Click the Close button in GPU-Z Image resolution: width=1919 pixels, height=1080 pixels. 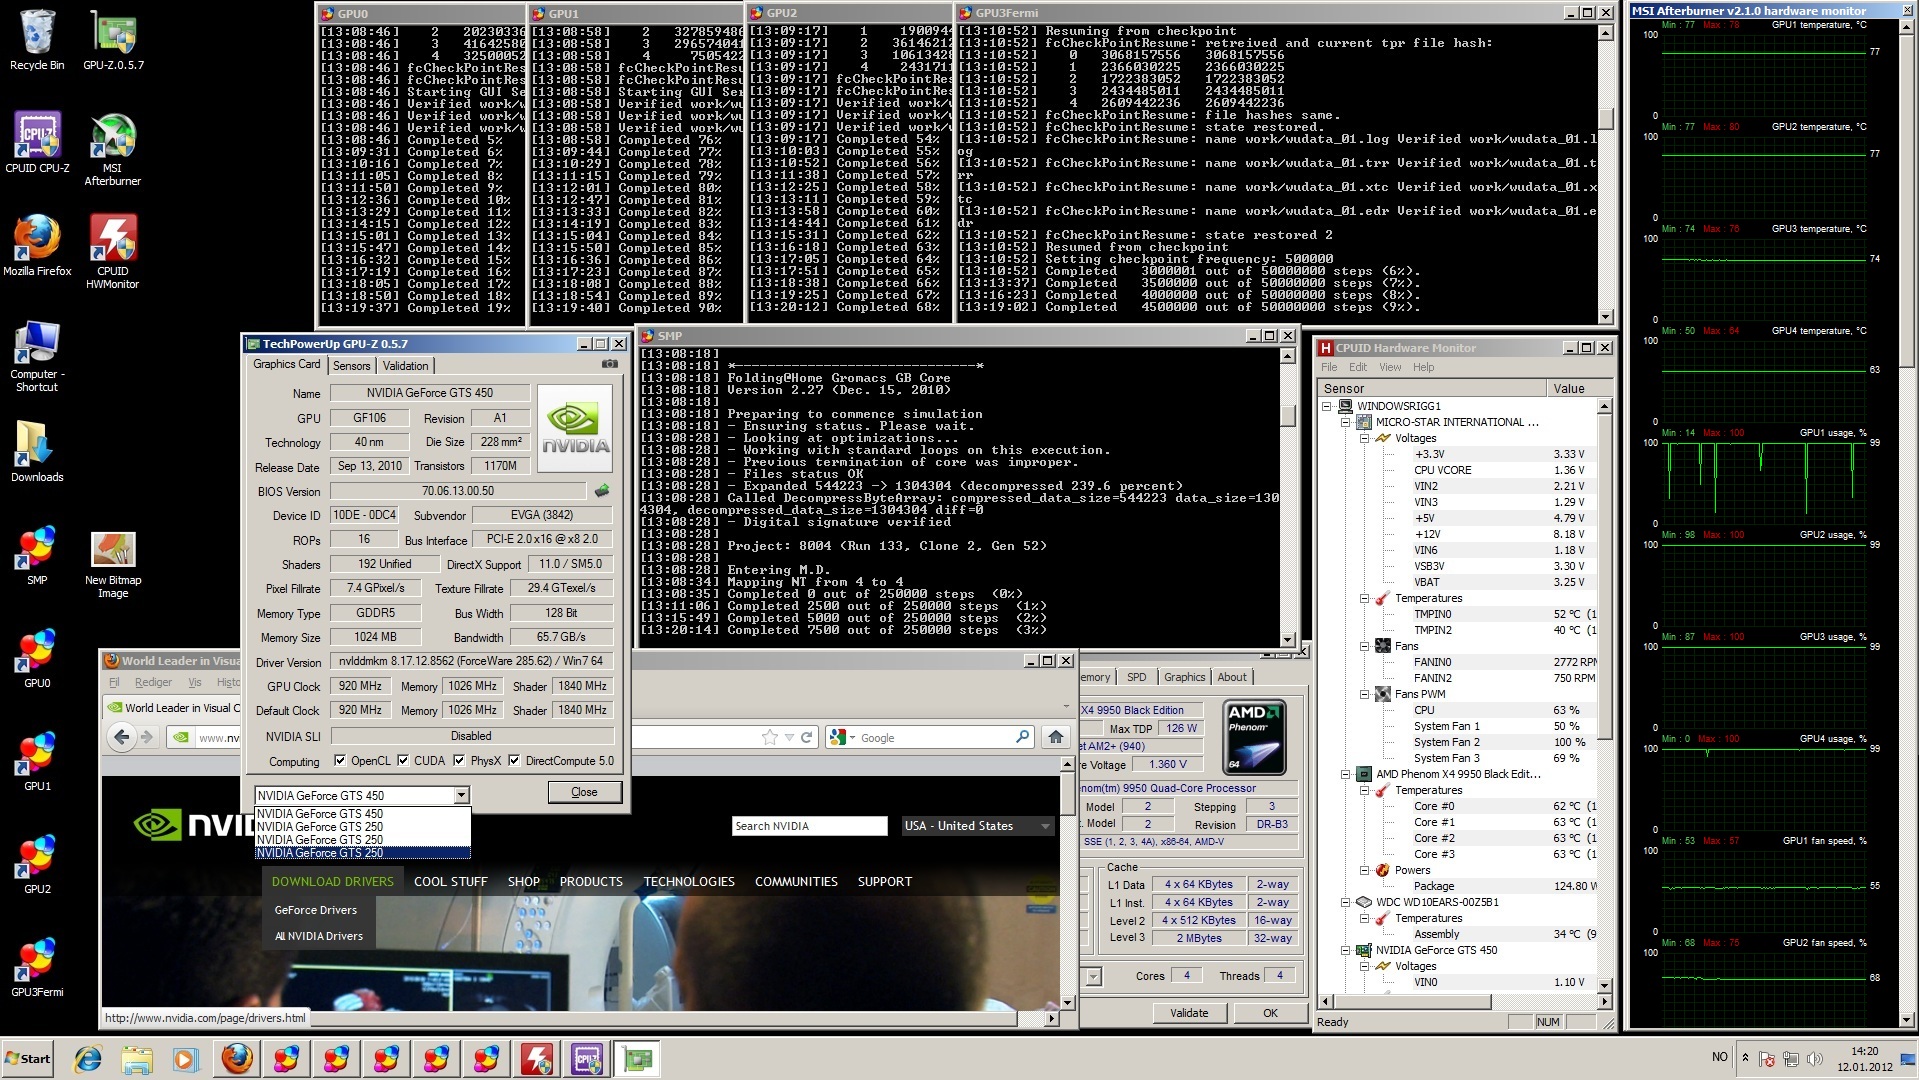(584, 792)
